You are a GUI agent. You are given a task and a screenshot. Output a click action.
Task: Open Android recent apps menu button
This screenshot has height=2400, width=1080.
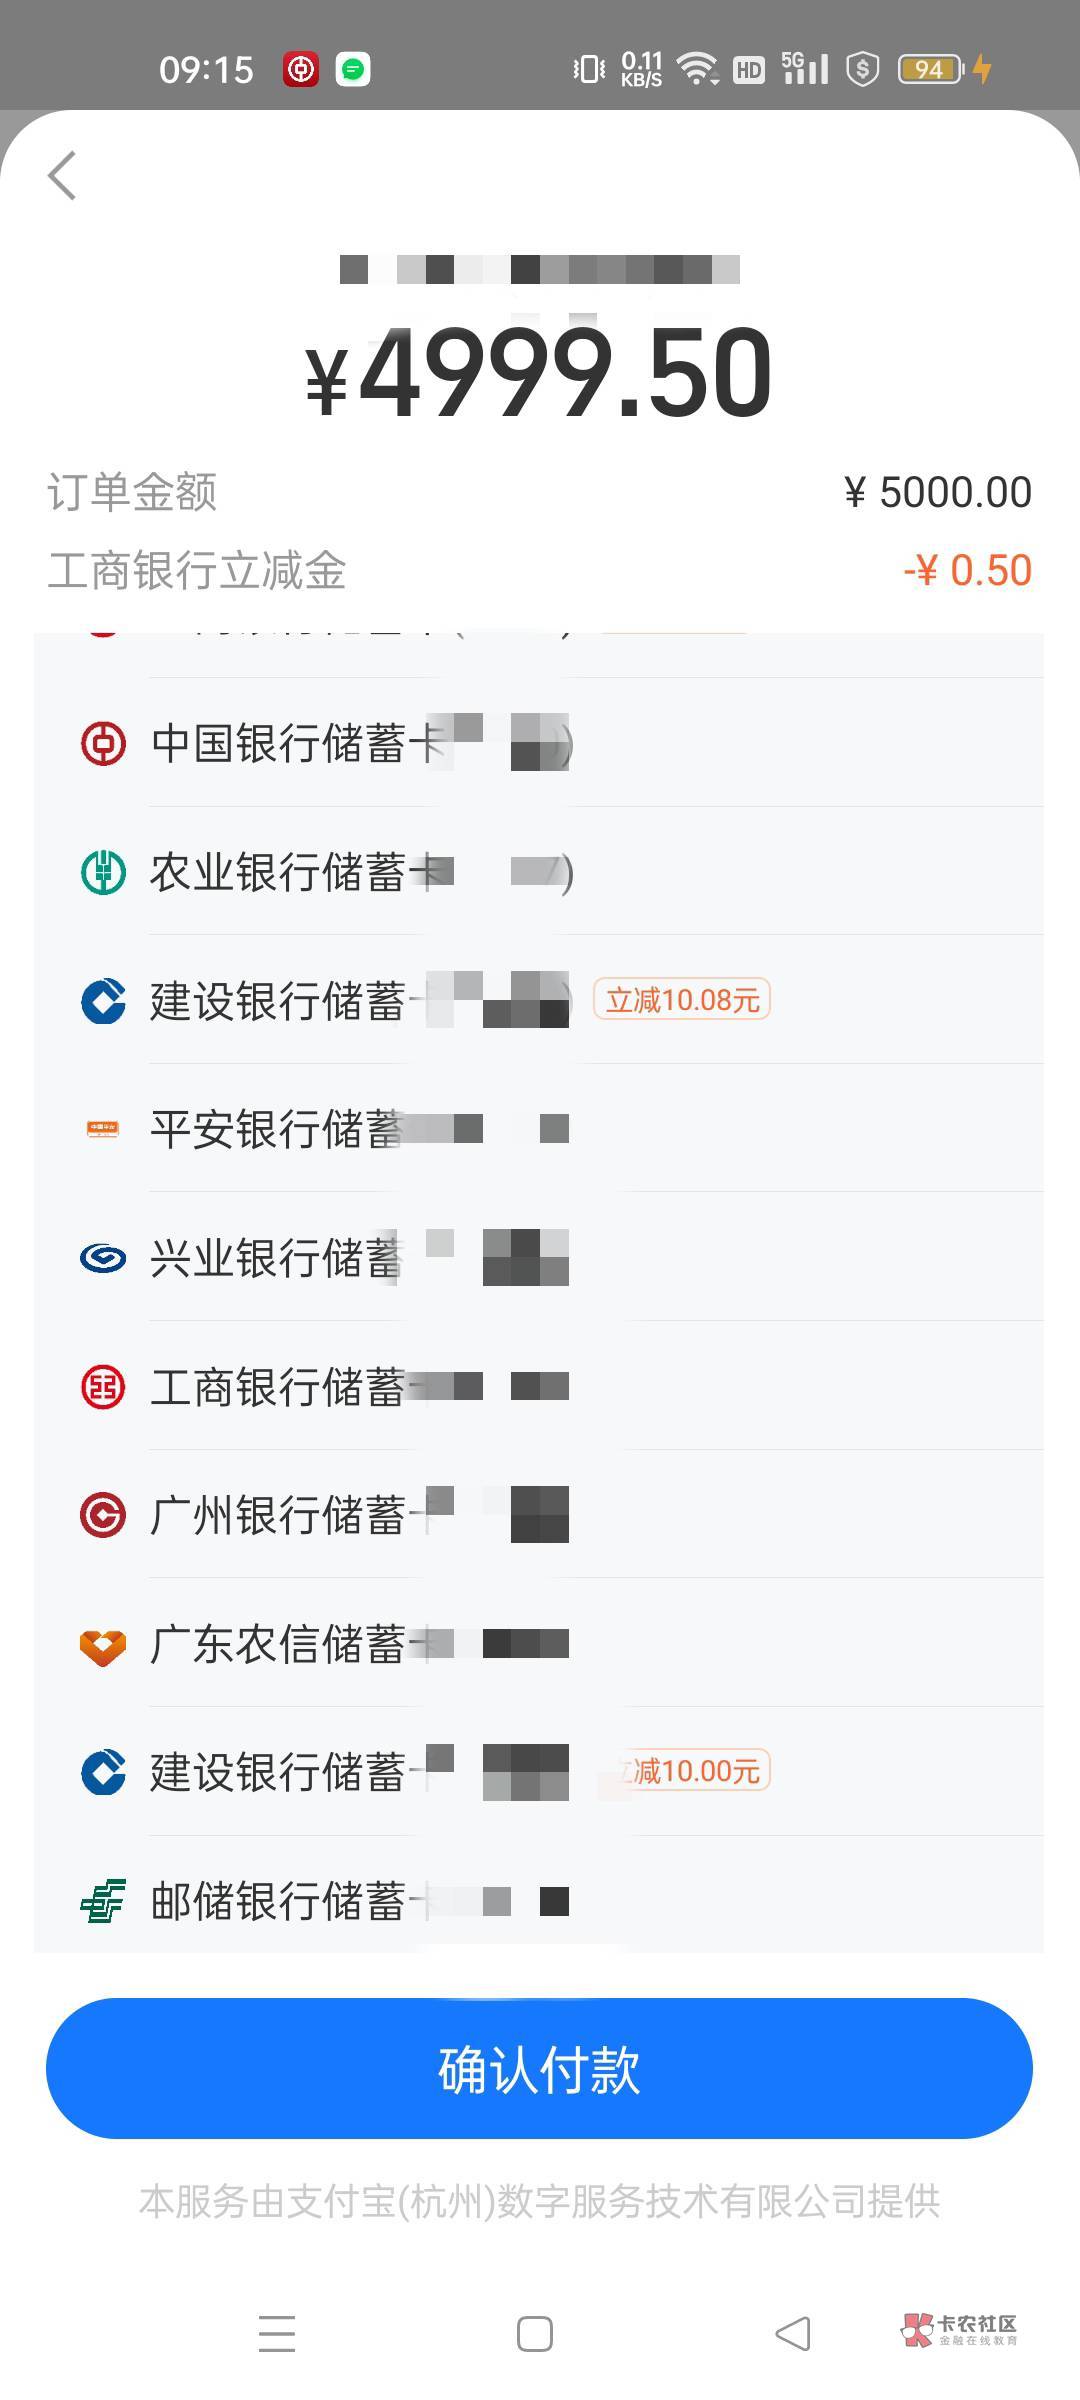point(277,2334)
